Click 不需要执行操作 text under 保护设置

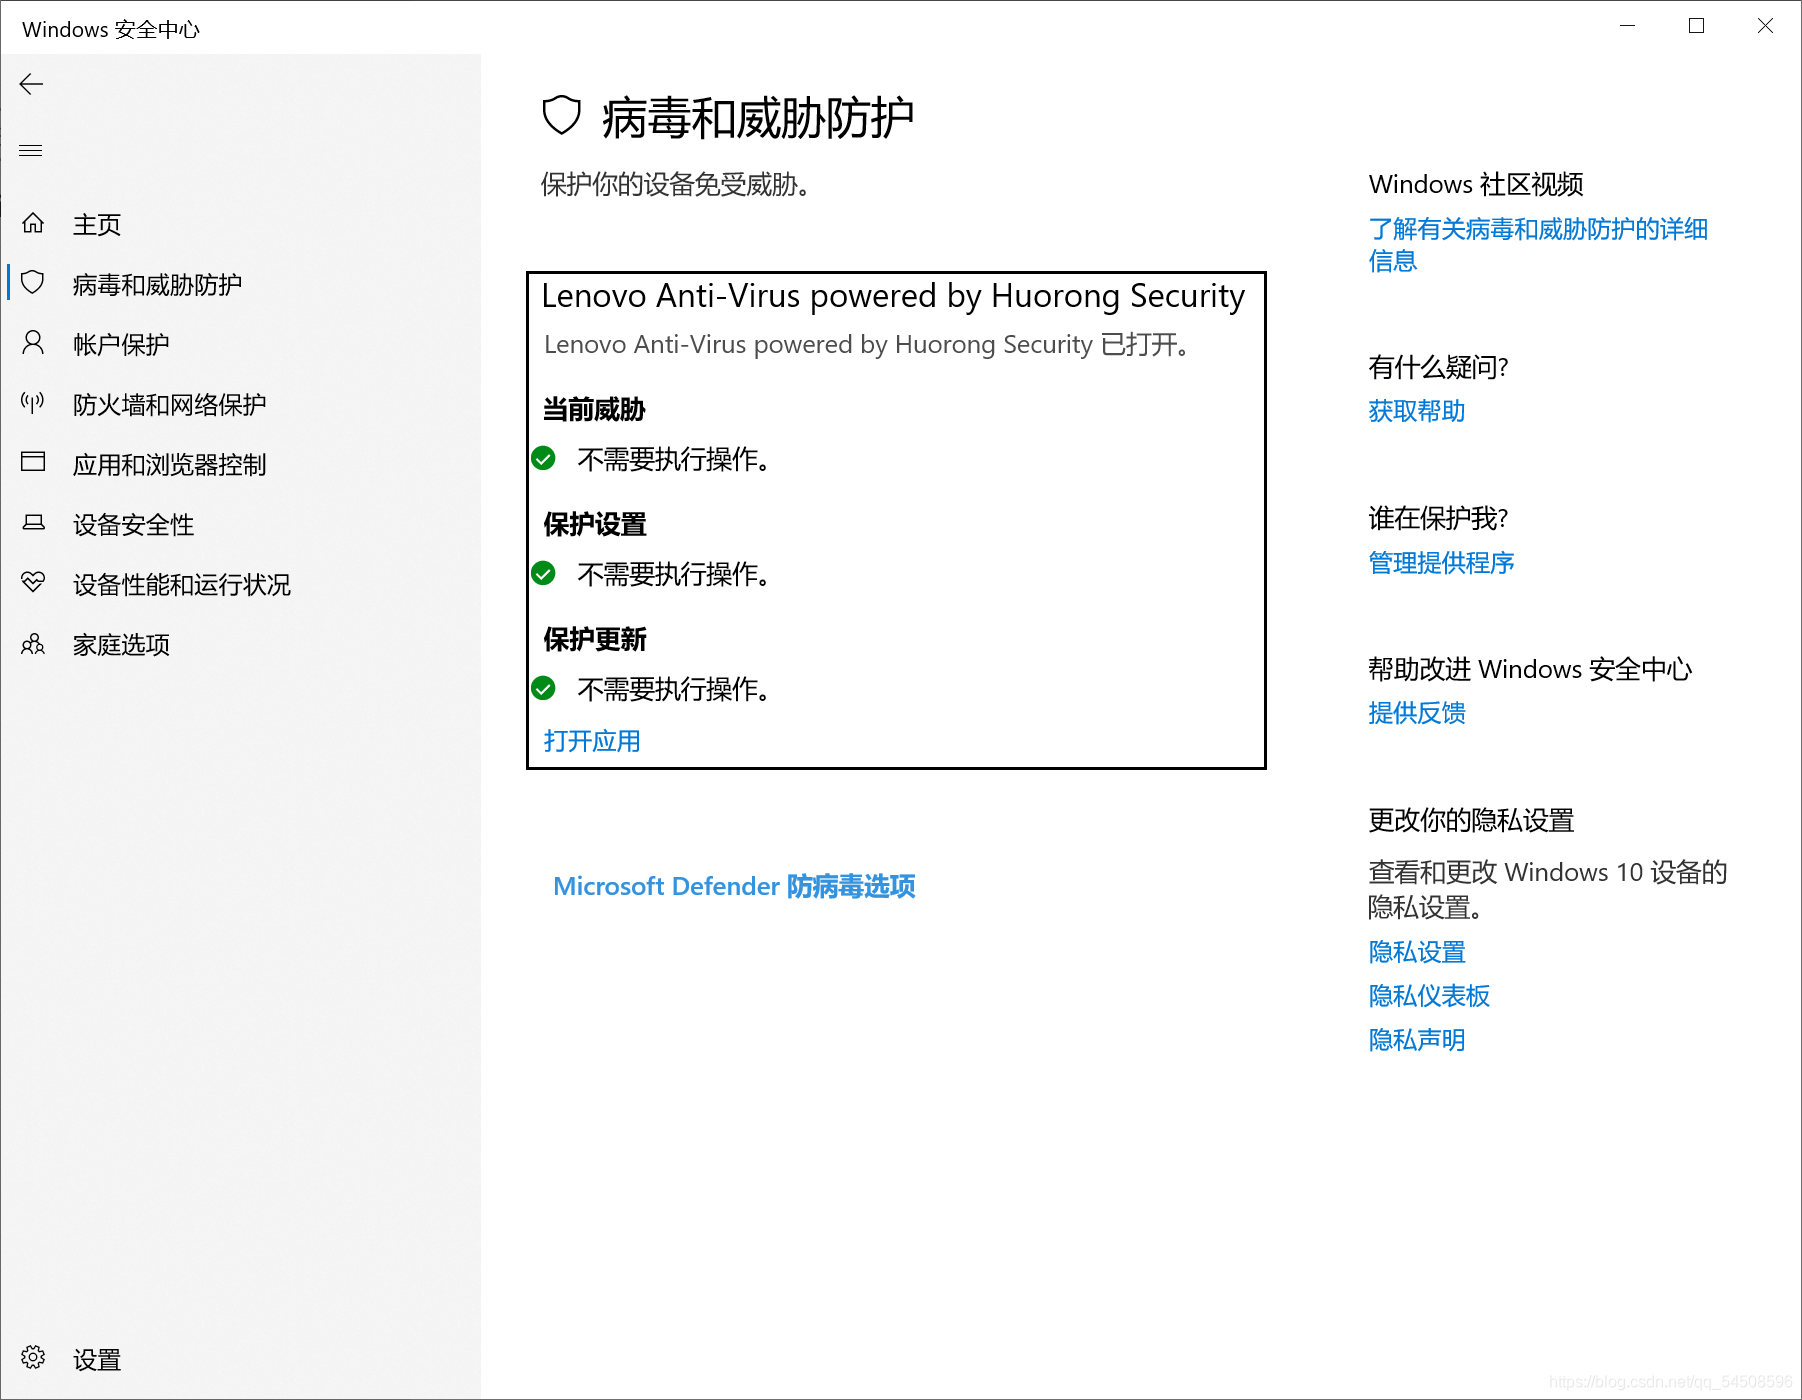point(673,575)
